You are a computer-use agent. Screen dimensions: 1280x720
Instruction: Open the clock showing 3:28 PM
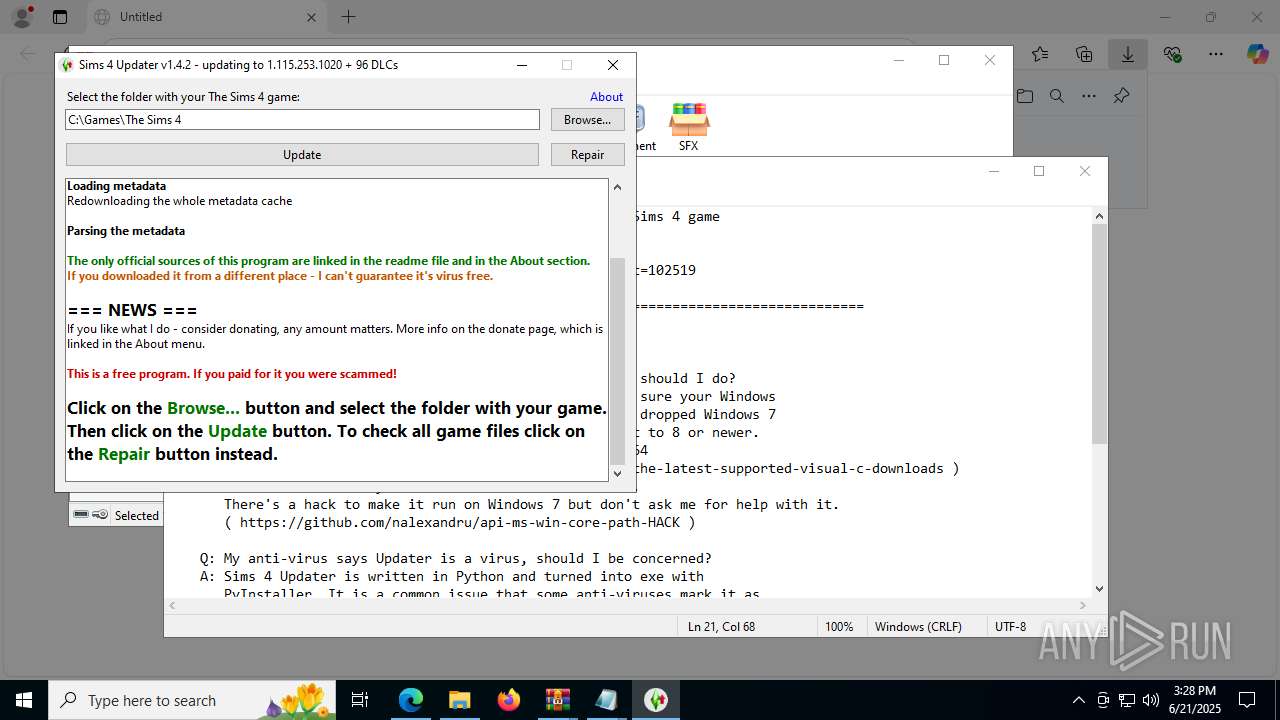[x=1195, y=700]
